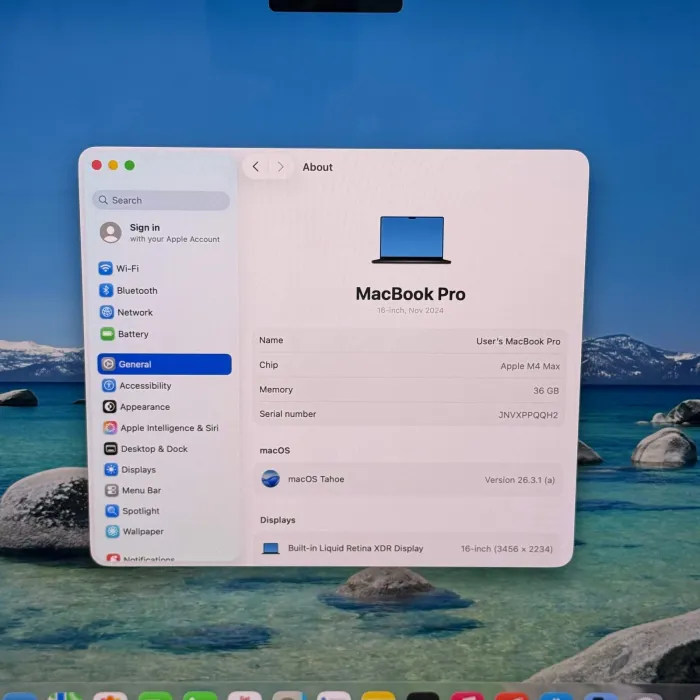This screenshot has width=700, height=700.
Task: Select General in the sidebar
Action: click(164, 364)
